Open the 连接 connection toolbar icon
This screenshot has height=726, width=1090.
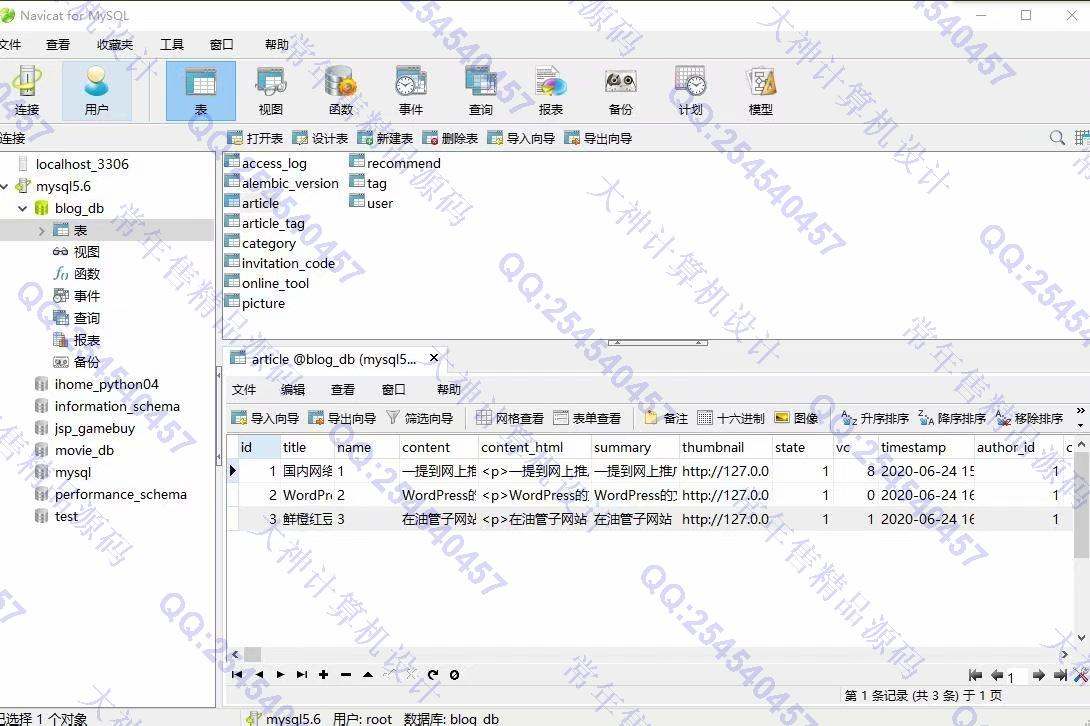pyautogui.click(x=26, y=91)
